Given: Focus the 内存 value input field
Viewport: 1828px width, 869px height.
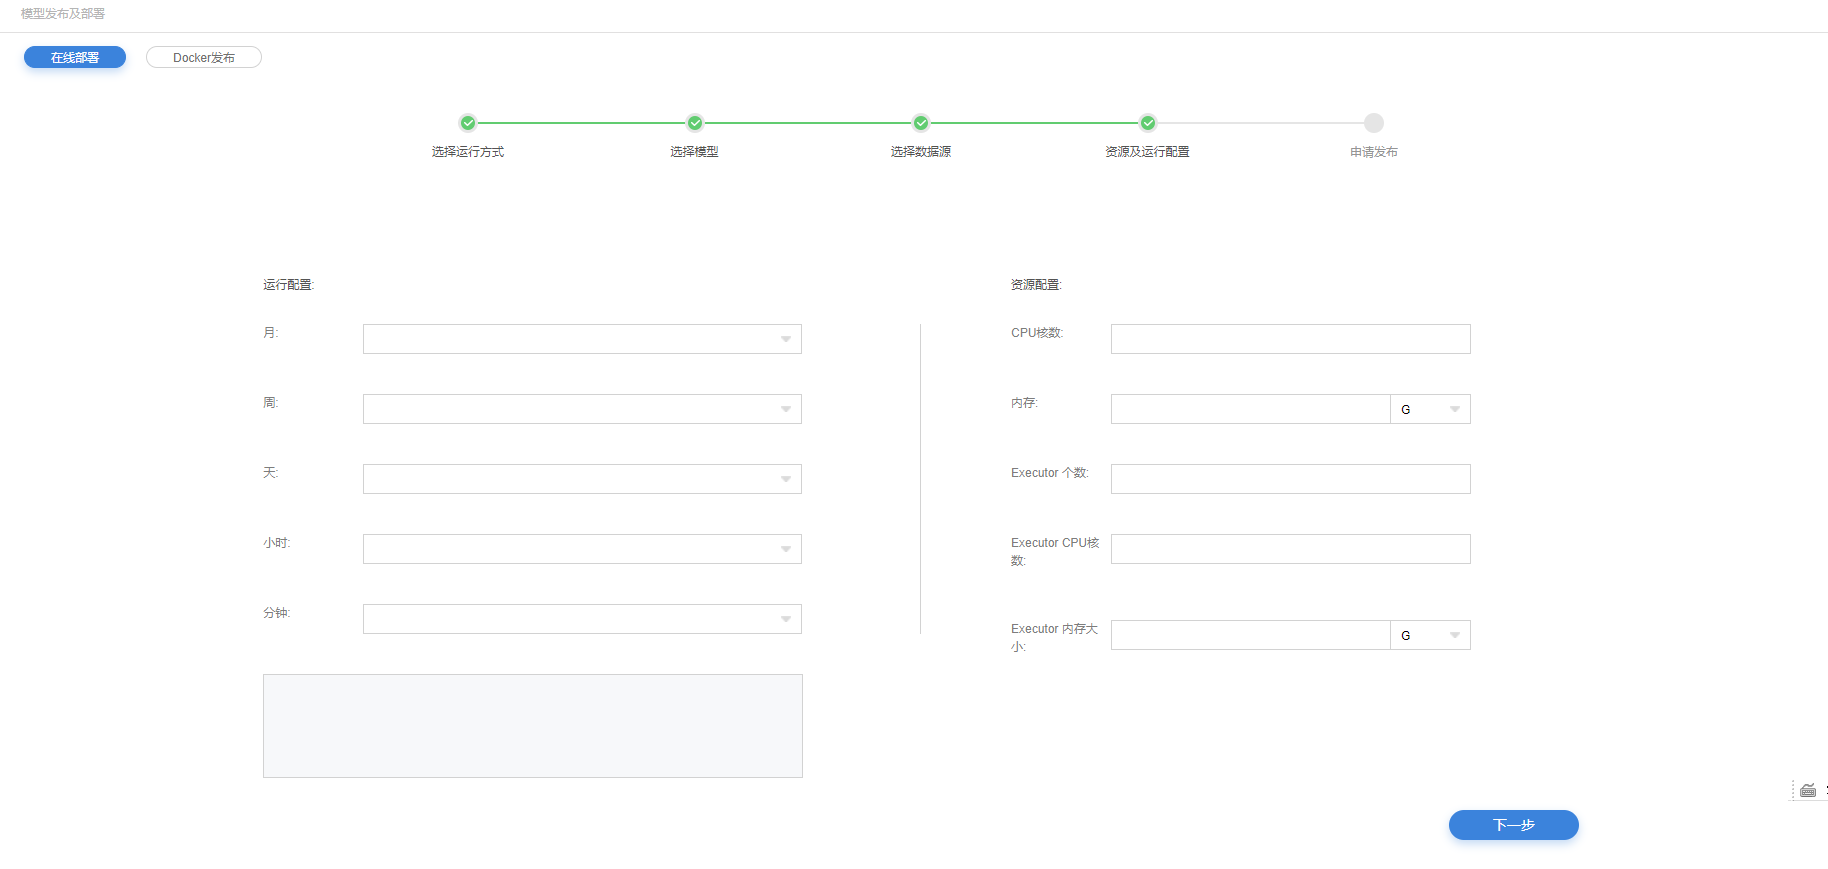Looking at the screenshot, I should pyautogui.click(x=1251, y=409).
